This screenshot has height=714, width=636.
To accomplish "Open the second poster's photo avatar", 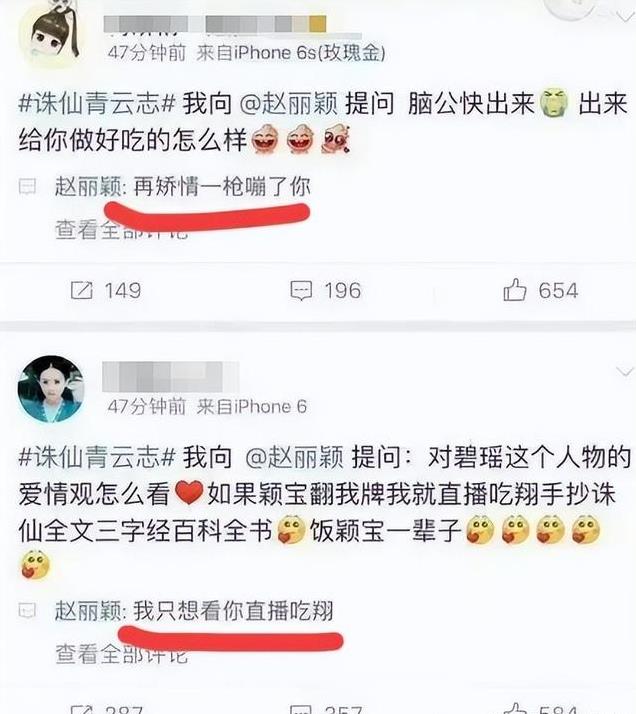I will click(51, 389).
